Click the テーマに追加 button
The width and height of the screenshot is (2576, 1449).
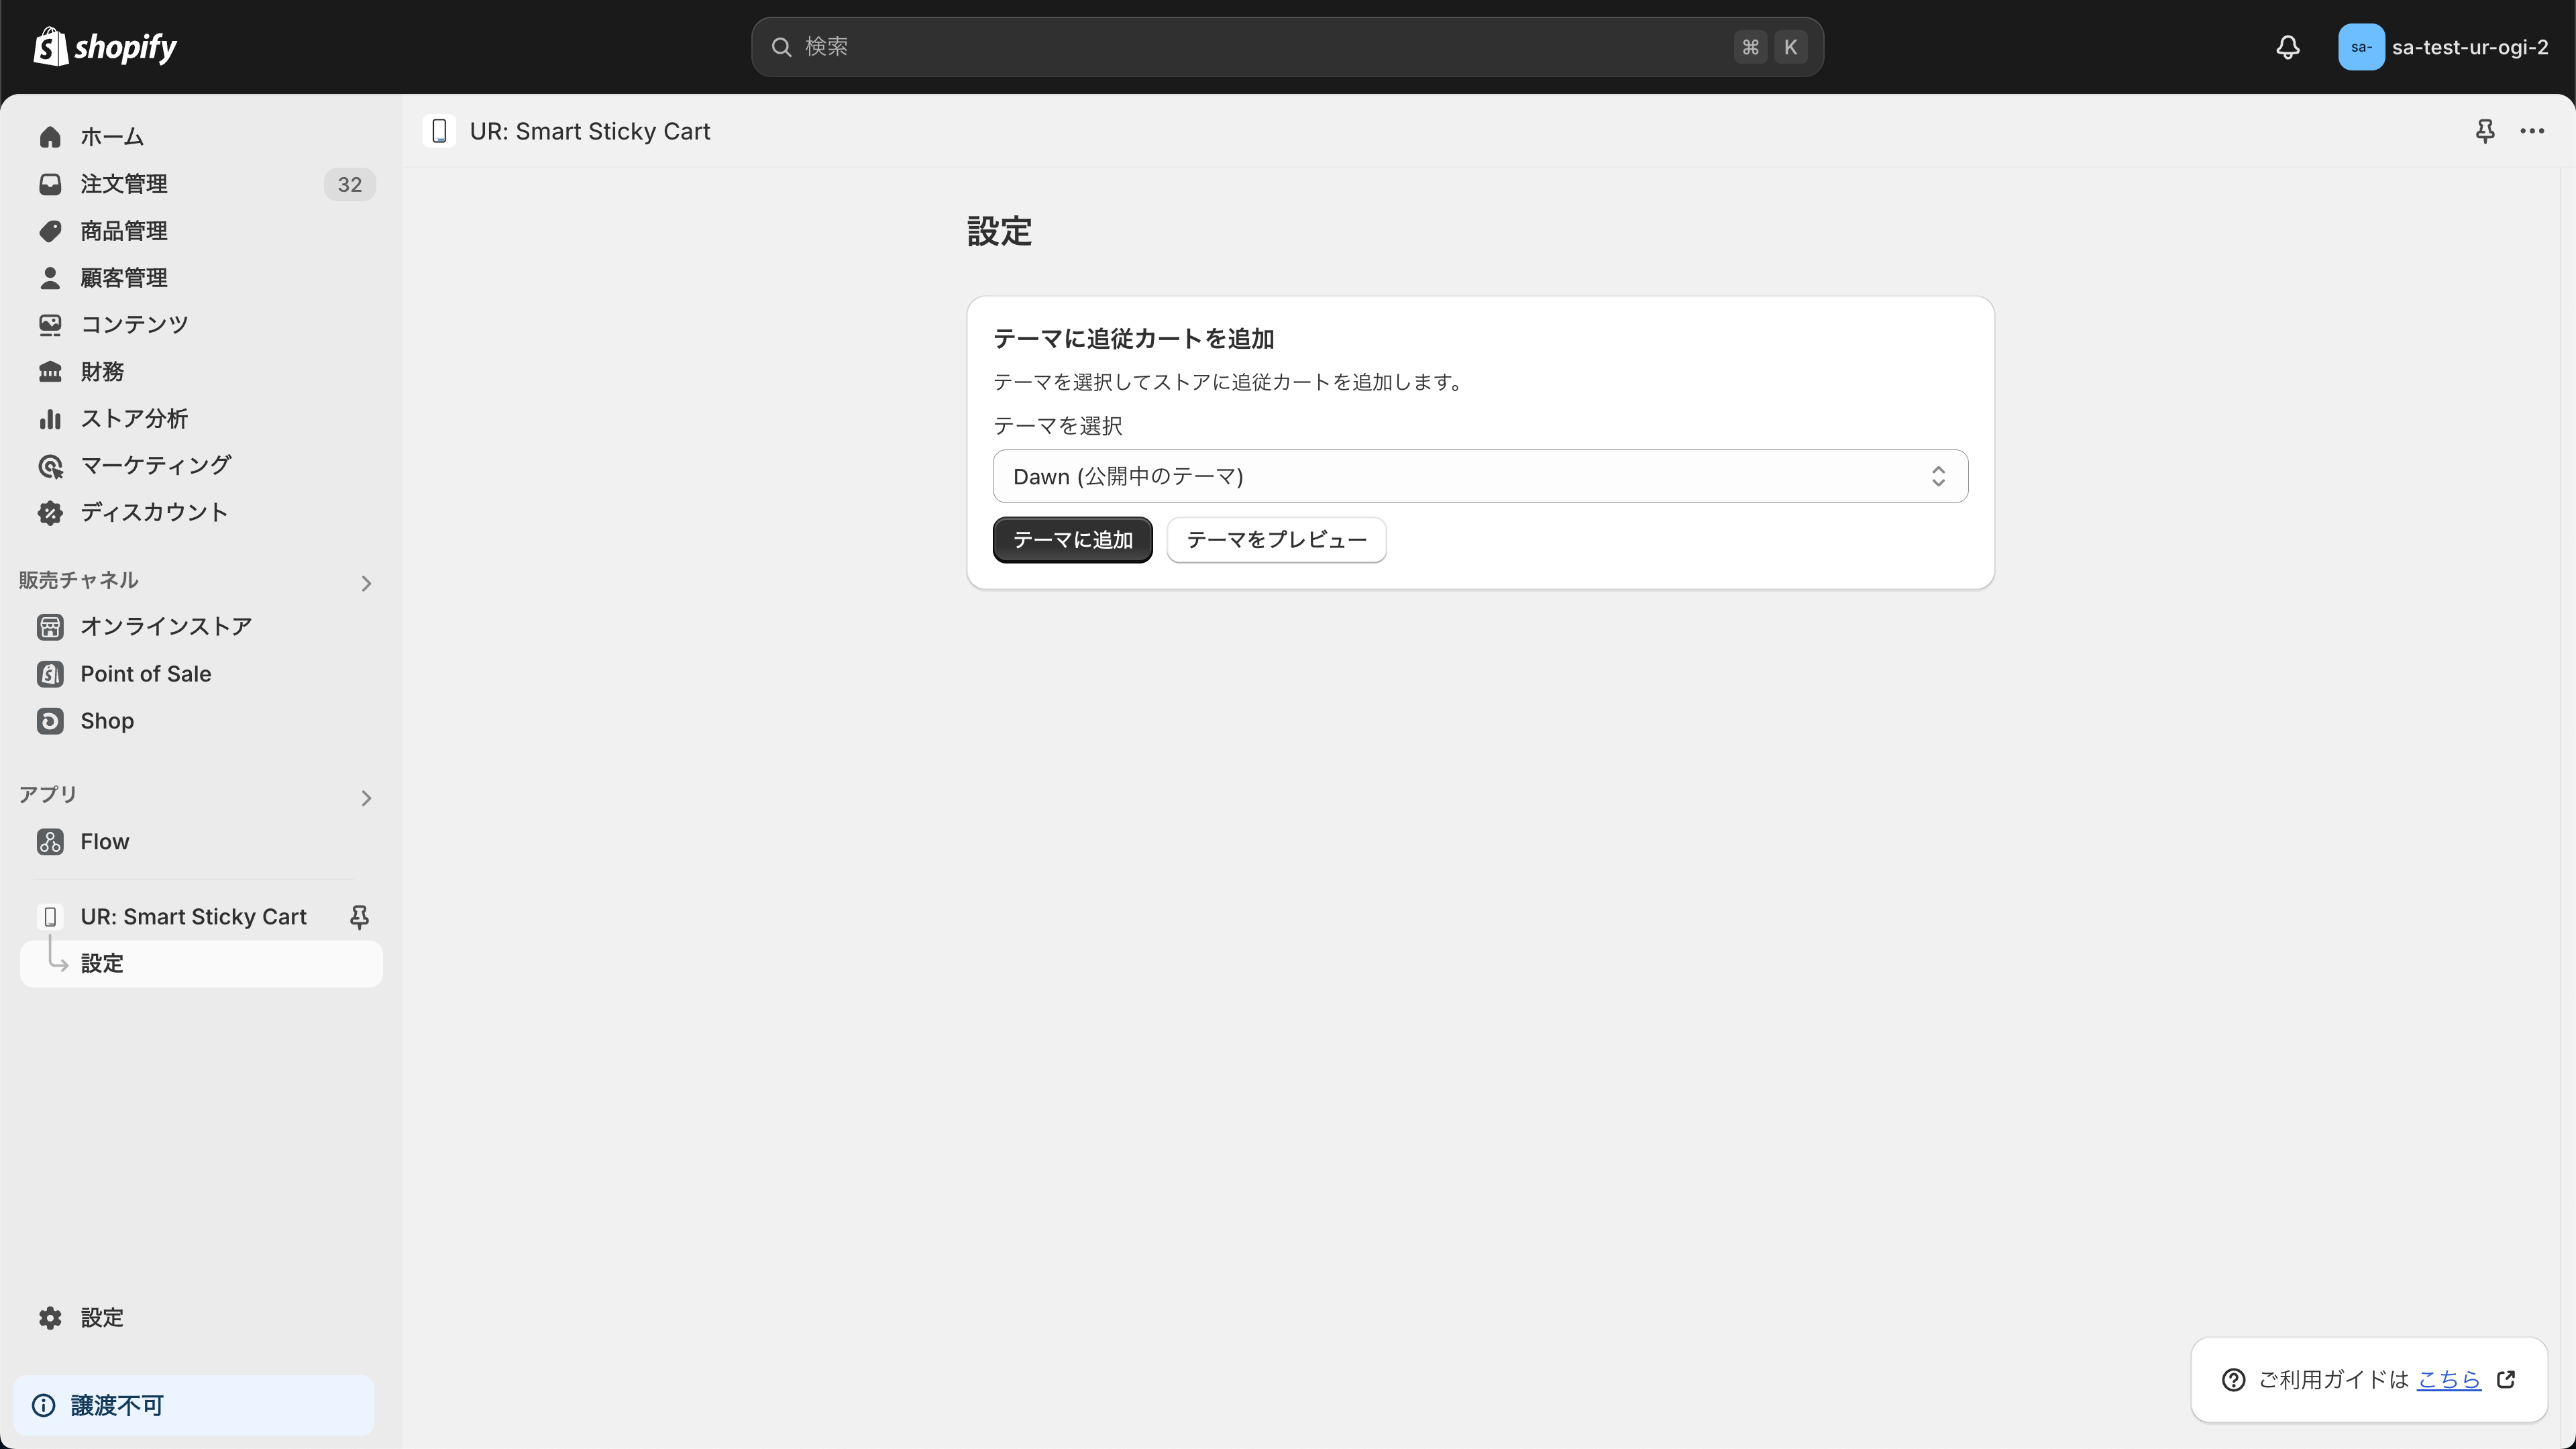pos(1072,539)
